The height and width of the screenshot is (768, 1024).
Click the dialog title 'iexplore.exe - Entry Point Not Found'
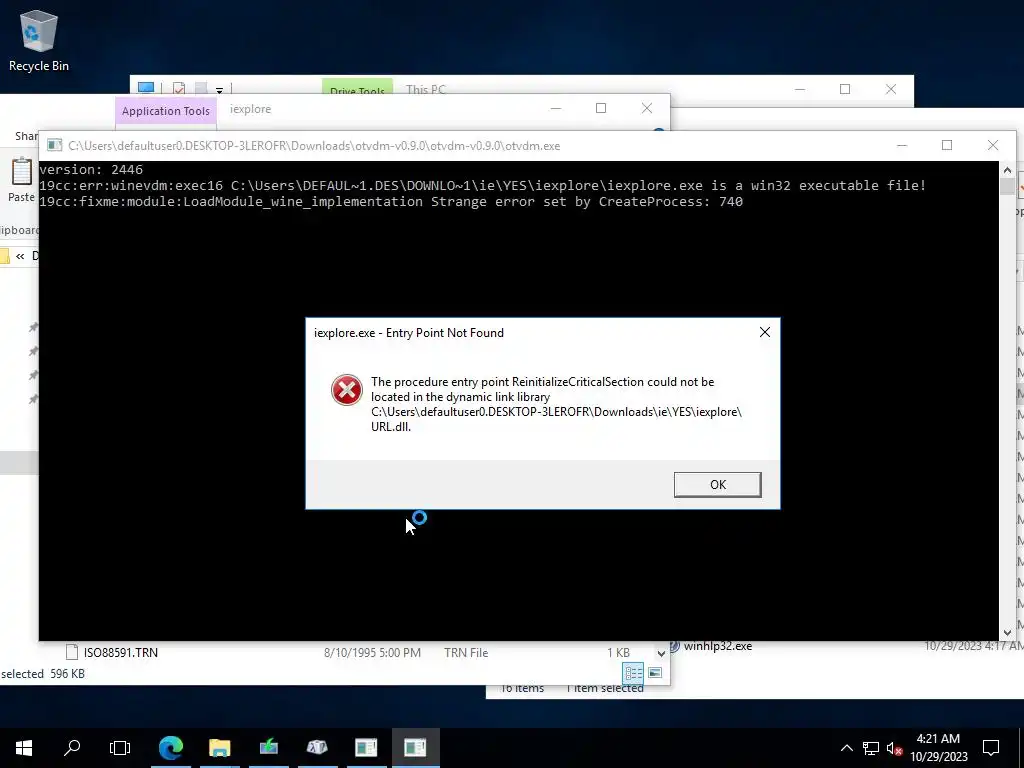[409, 333]
